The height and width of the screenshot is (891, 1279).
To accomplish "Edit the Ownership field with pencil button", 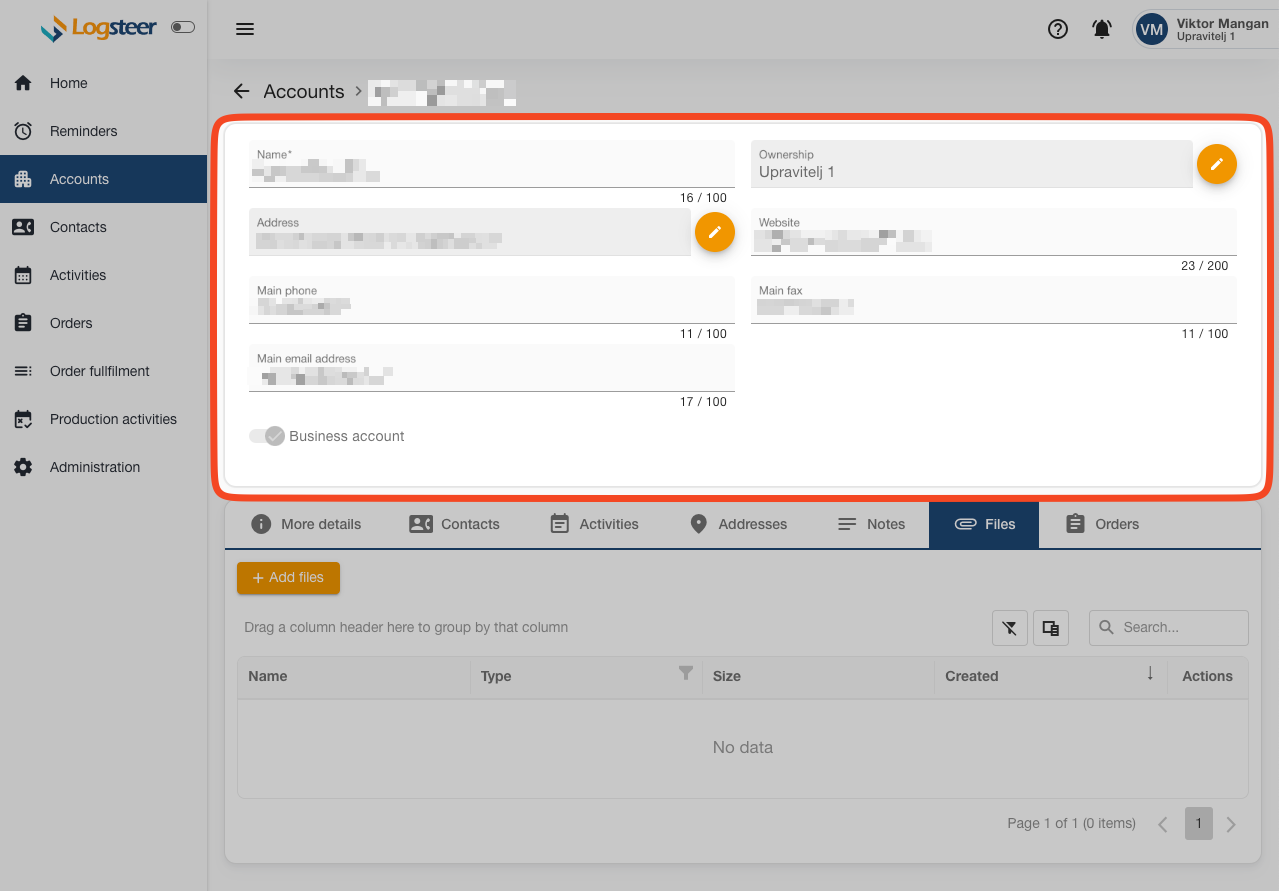I will [x=1216, y=164].
